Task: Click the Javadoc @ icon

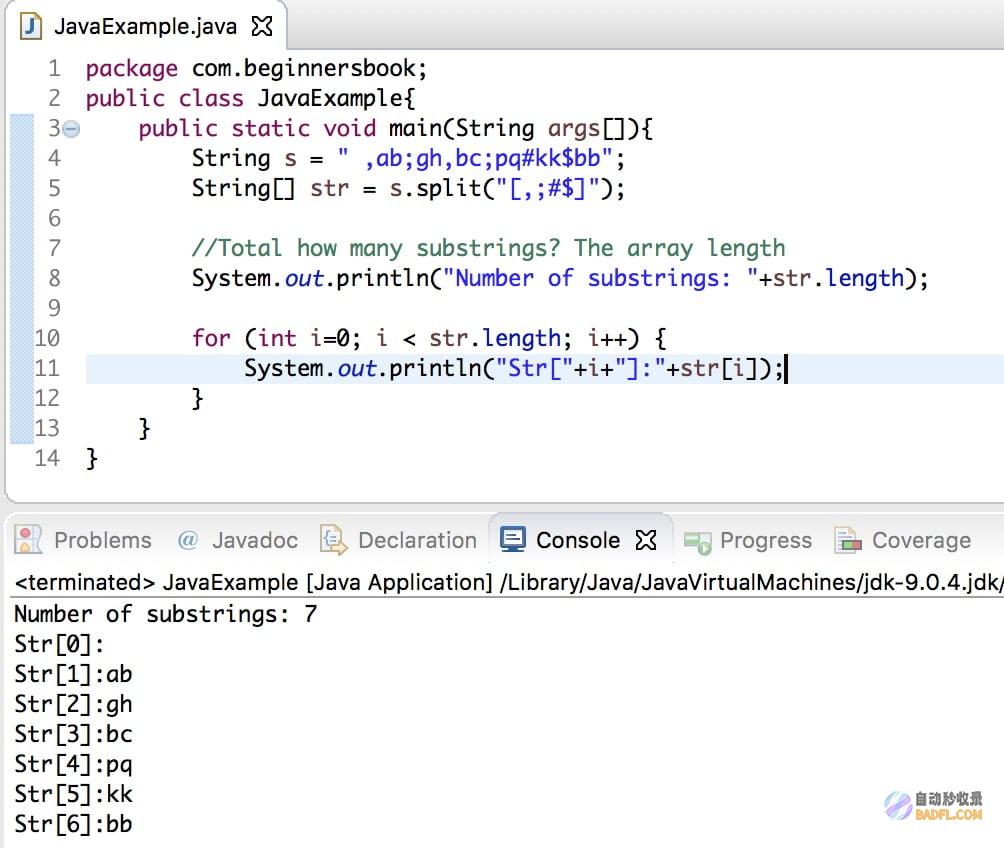Action: pyautogui.click(x=188, y=540)
